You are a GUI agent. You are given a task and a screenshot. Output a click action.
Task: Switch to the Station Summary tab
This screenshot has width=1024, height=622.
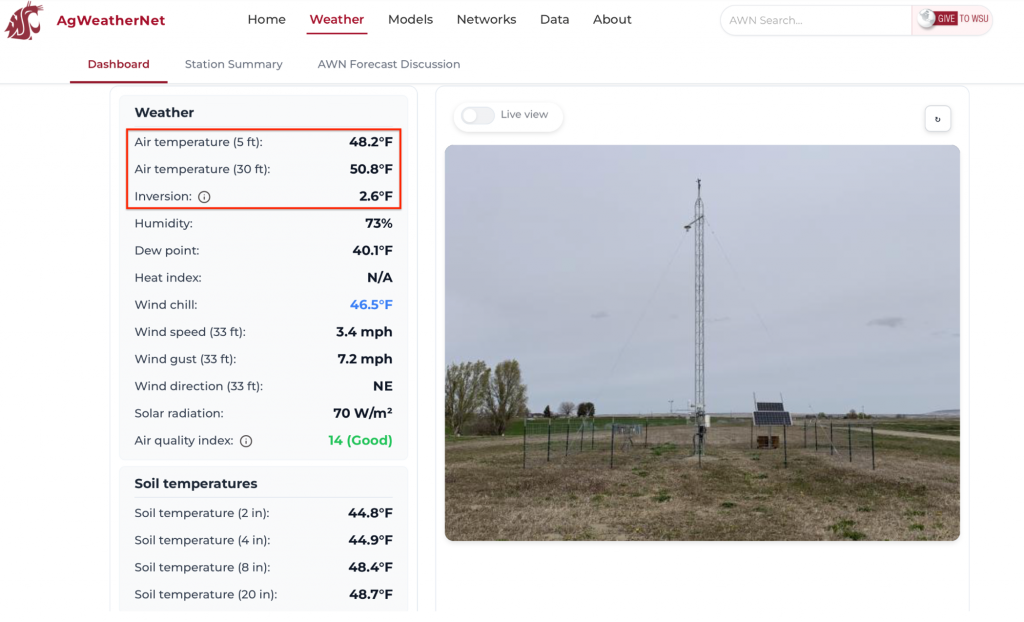(233, 63)
